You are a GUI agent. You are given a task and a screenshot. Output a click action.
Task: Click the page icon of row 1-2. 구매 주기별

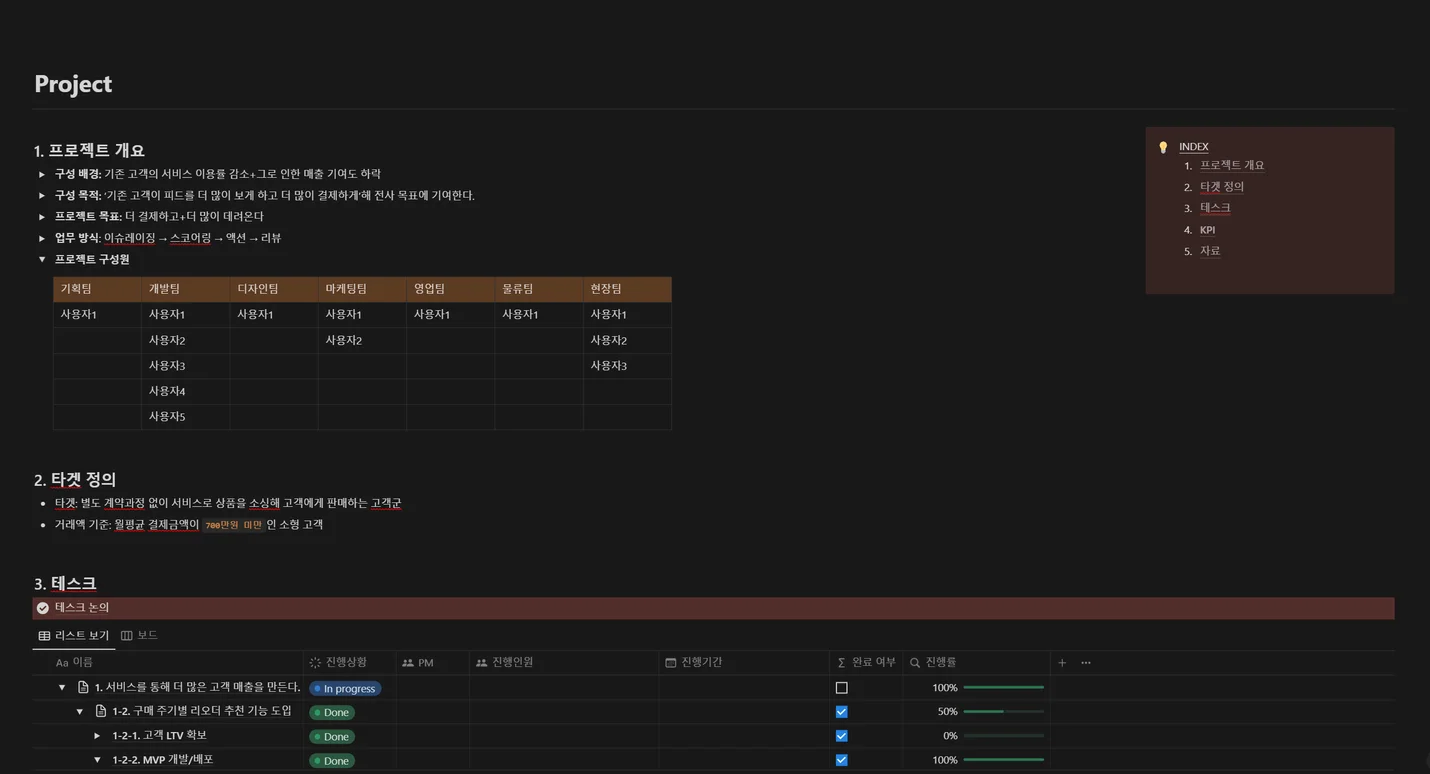coord(101,711)
